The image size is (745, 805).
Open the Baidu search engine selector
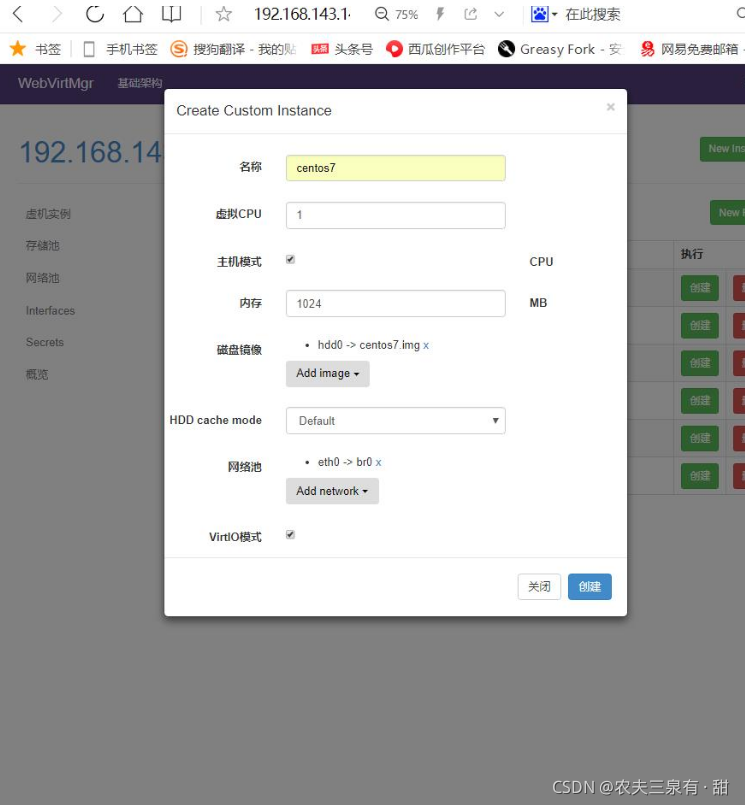[543, 14]
